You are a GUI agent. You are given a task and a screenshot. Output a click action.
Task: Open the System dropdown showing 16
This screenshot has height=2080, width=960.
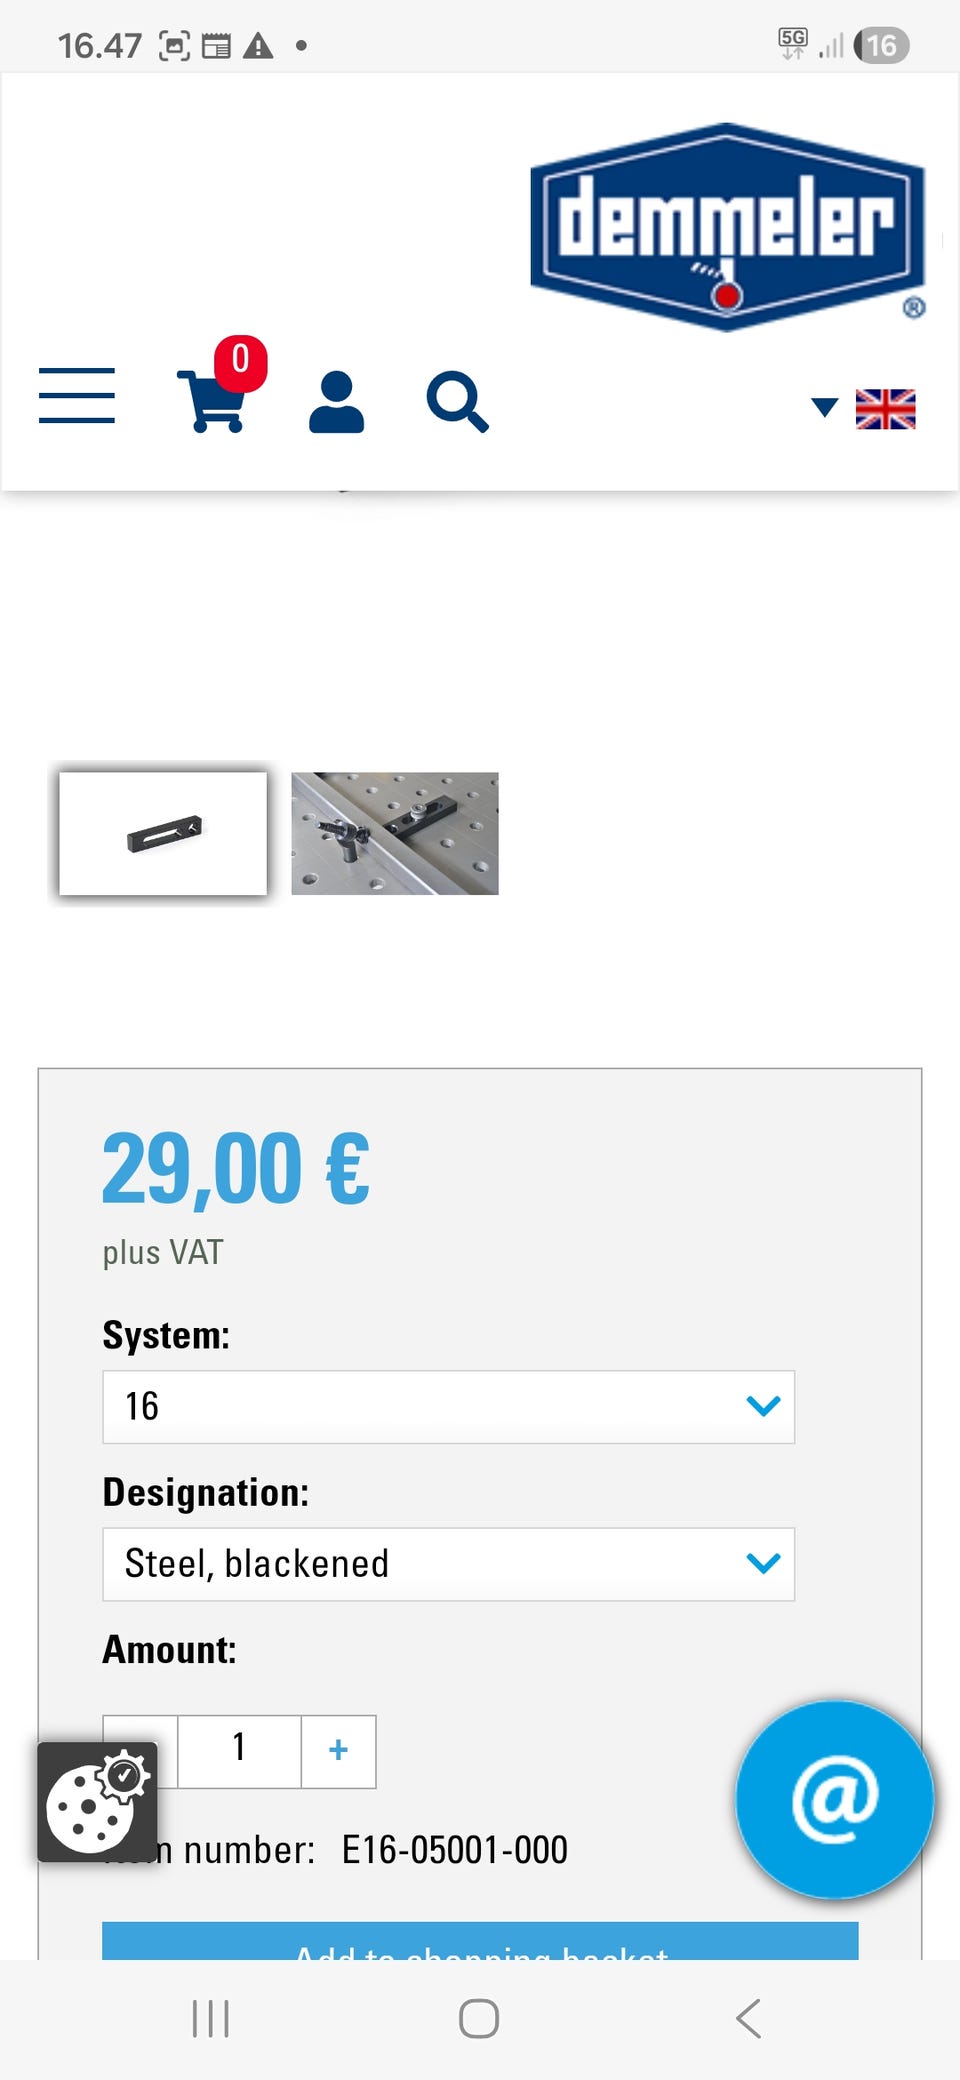point(448,1407)
